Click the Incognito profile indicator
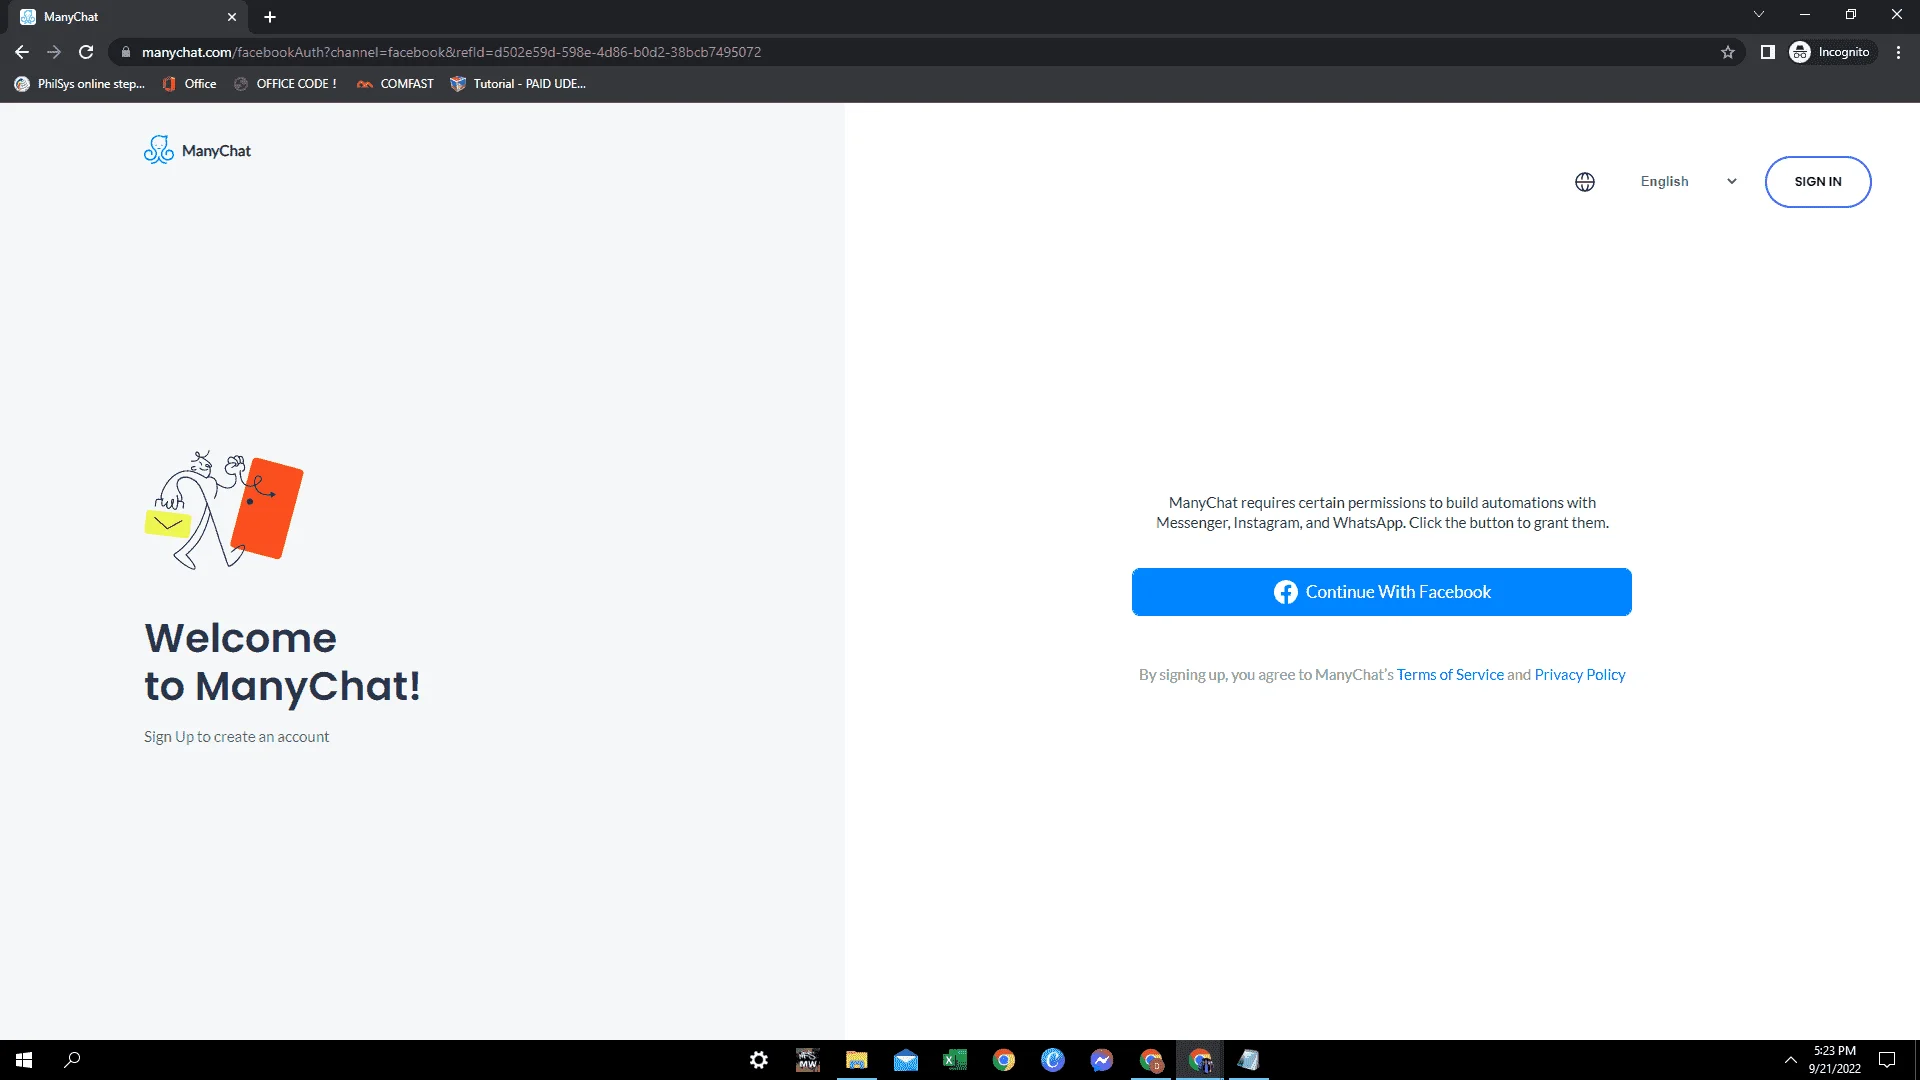 pos(1831,52)
